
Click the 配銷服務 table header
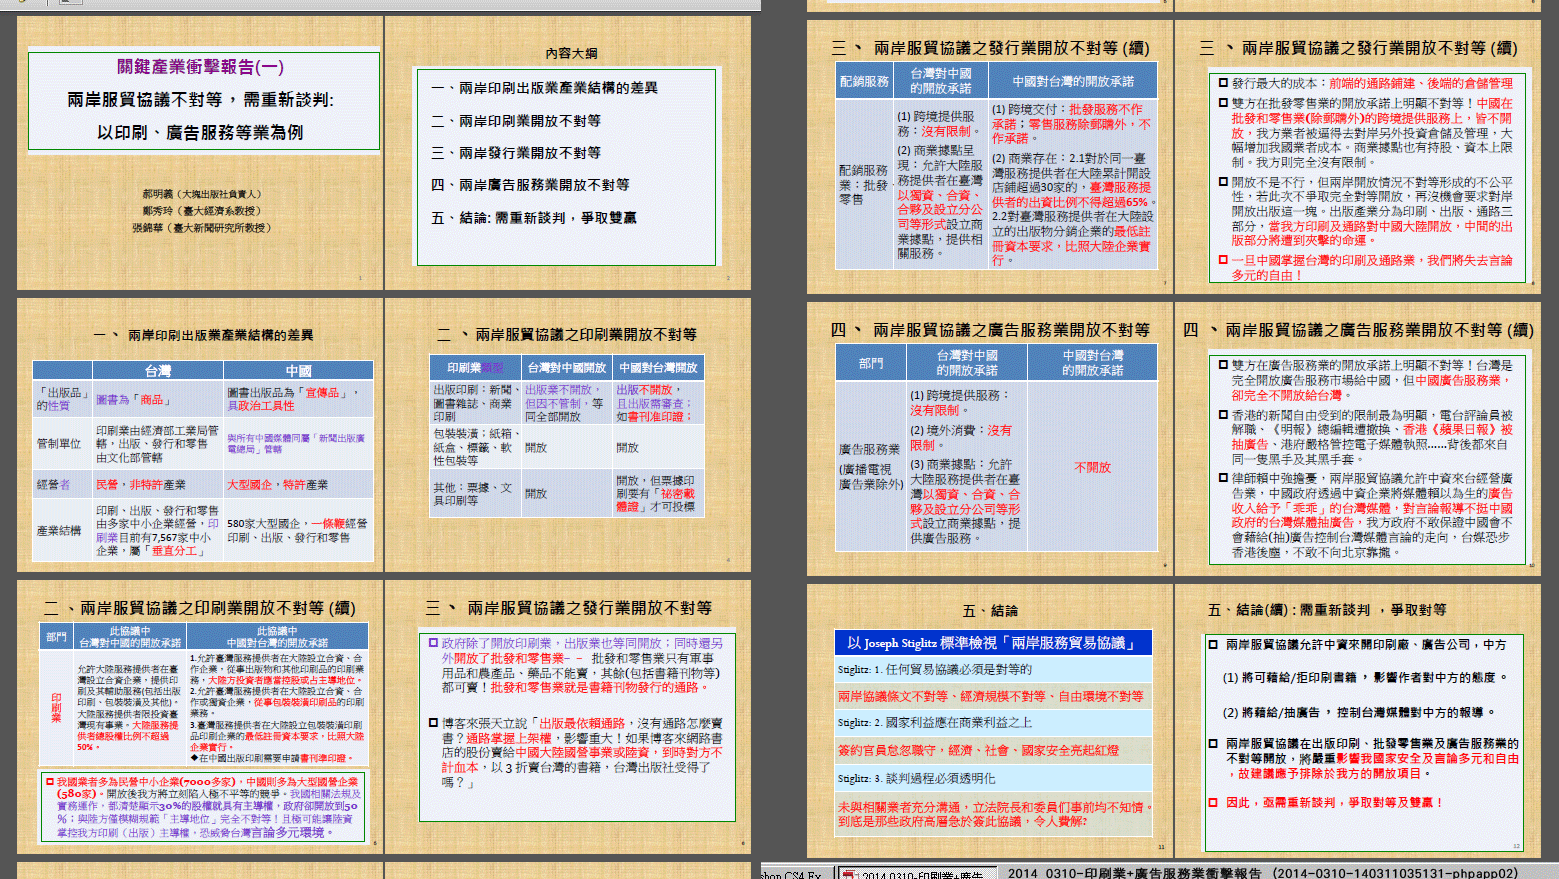pos(864,81)
